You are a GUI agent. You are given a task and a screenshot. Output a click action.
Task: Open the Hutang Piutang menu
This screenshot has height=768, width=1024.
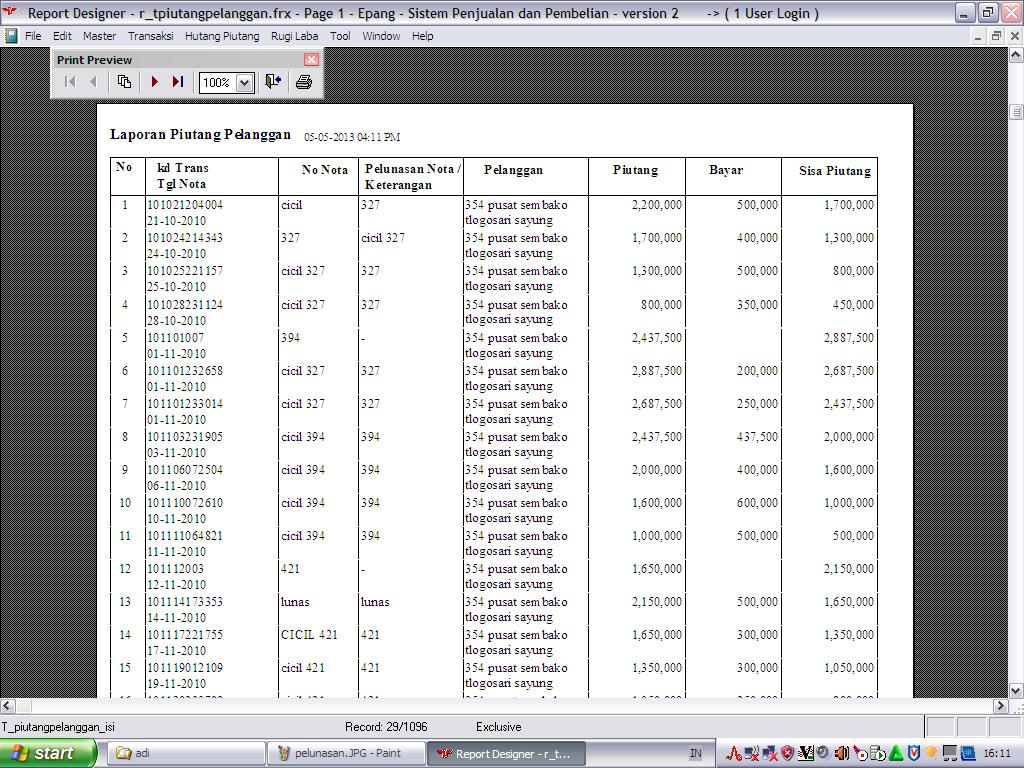tap(222, 36)
